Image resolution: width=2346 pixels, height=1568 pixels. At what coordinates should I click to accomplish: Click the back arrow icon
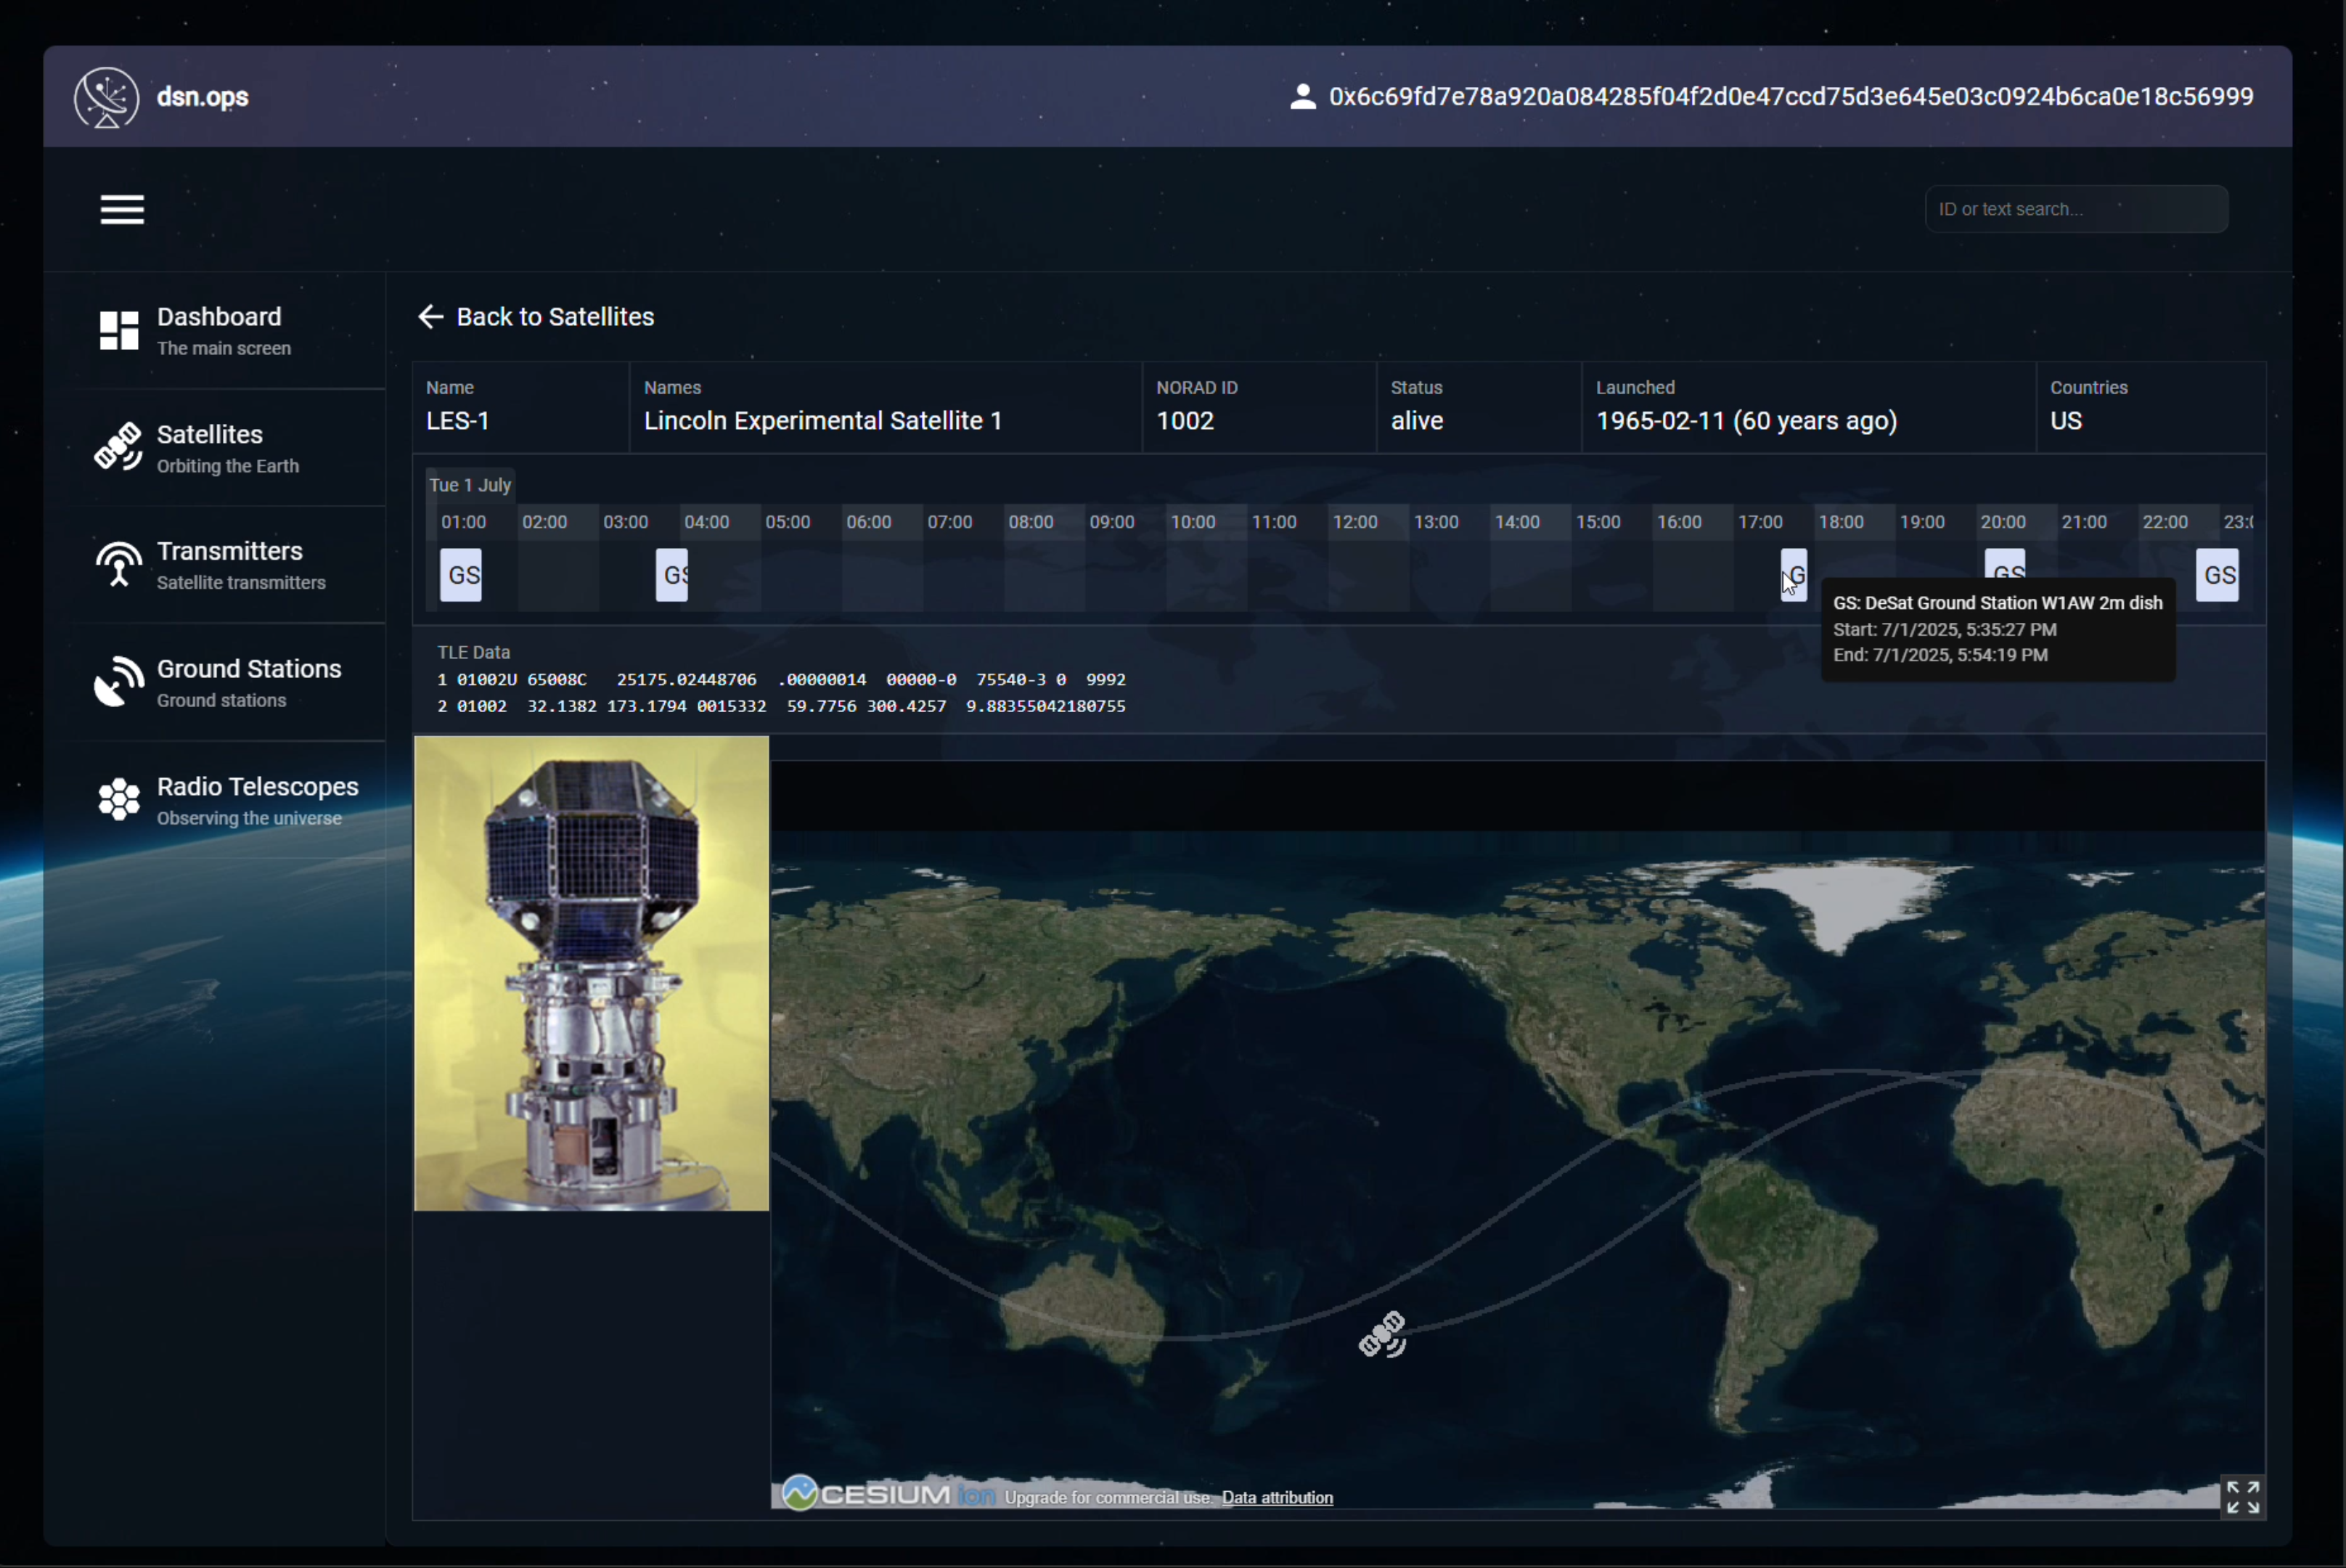431,317
